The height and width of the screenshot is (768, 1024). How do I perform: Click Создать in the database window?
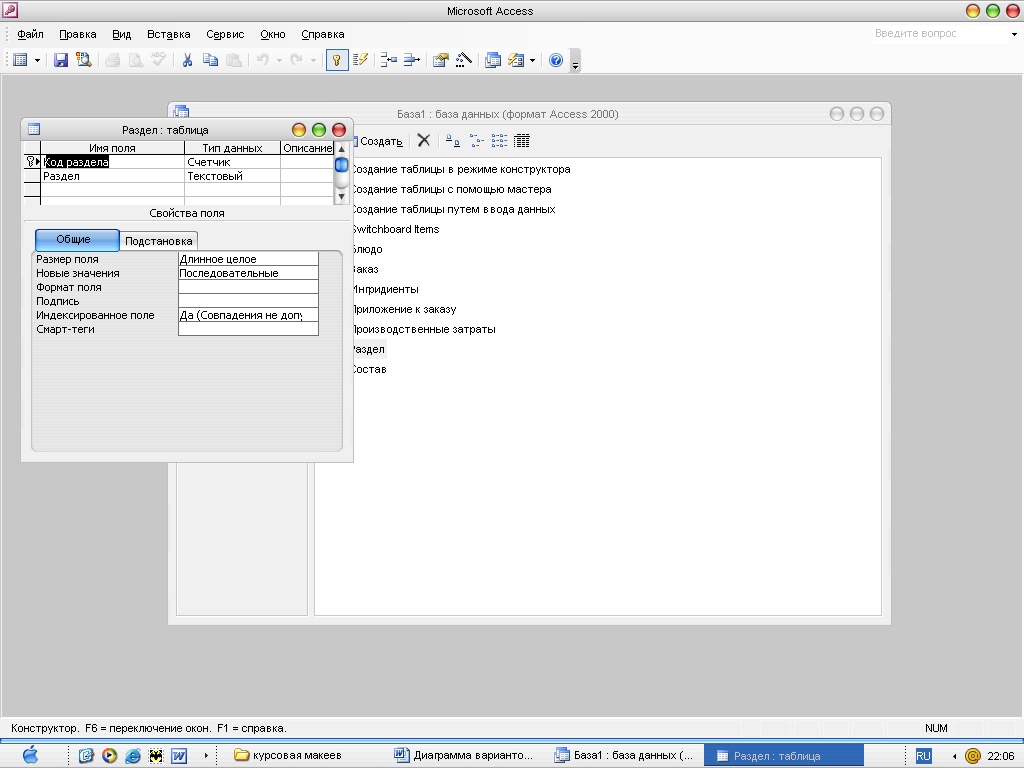(x=377, y=141)
